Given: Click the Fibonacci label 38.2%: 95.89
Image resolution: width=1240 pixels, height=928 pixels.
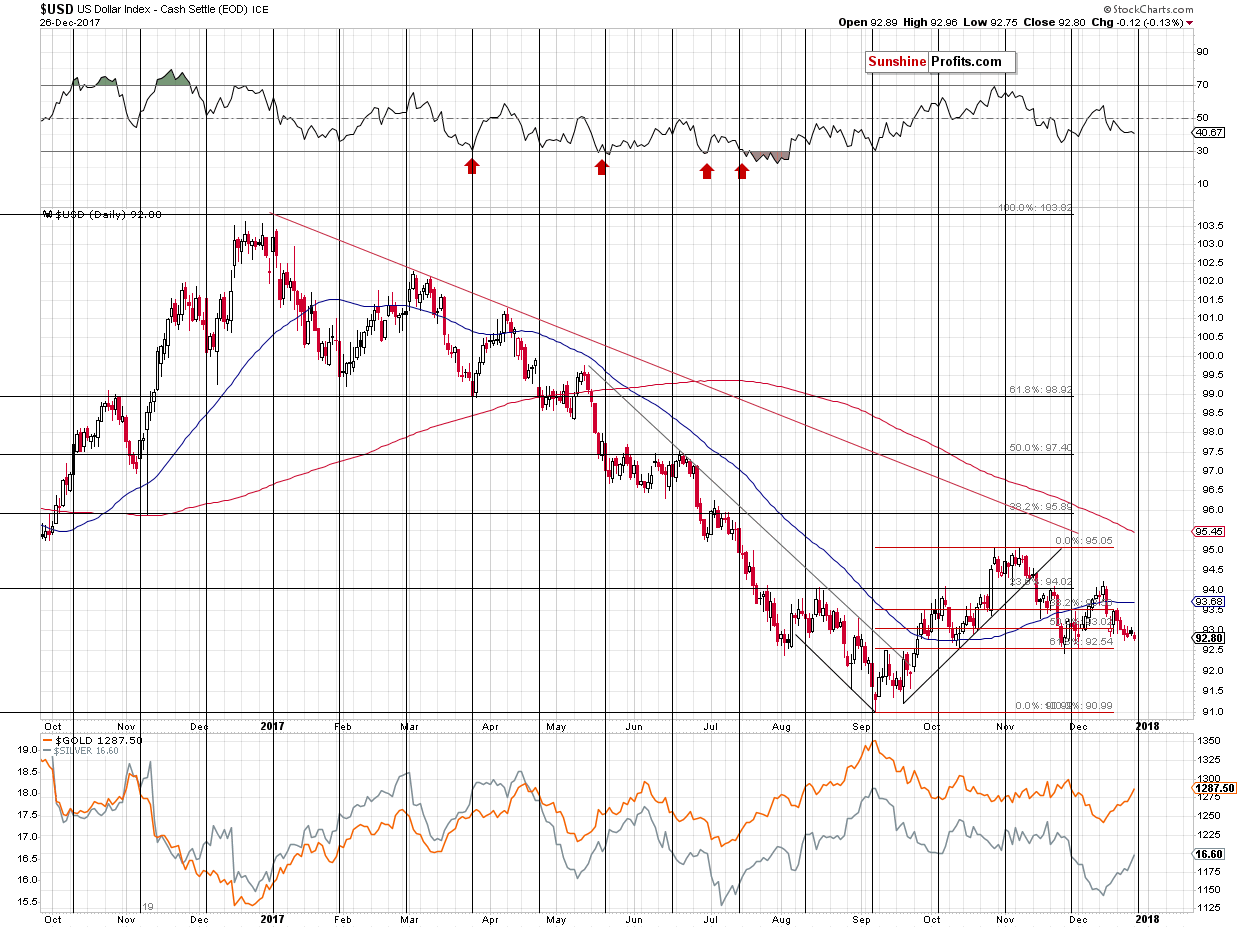Looking at the screenshot, I should [x=1040, y=507].
